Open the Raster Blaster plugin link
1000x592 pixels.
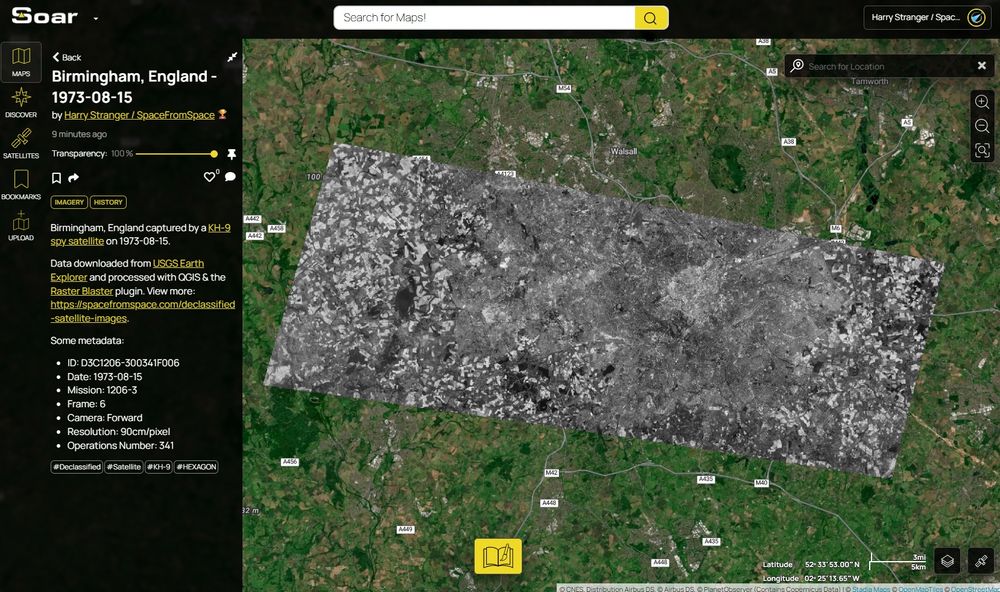click(82, 291)
